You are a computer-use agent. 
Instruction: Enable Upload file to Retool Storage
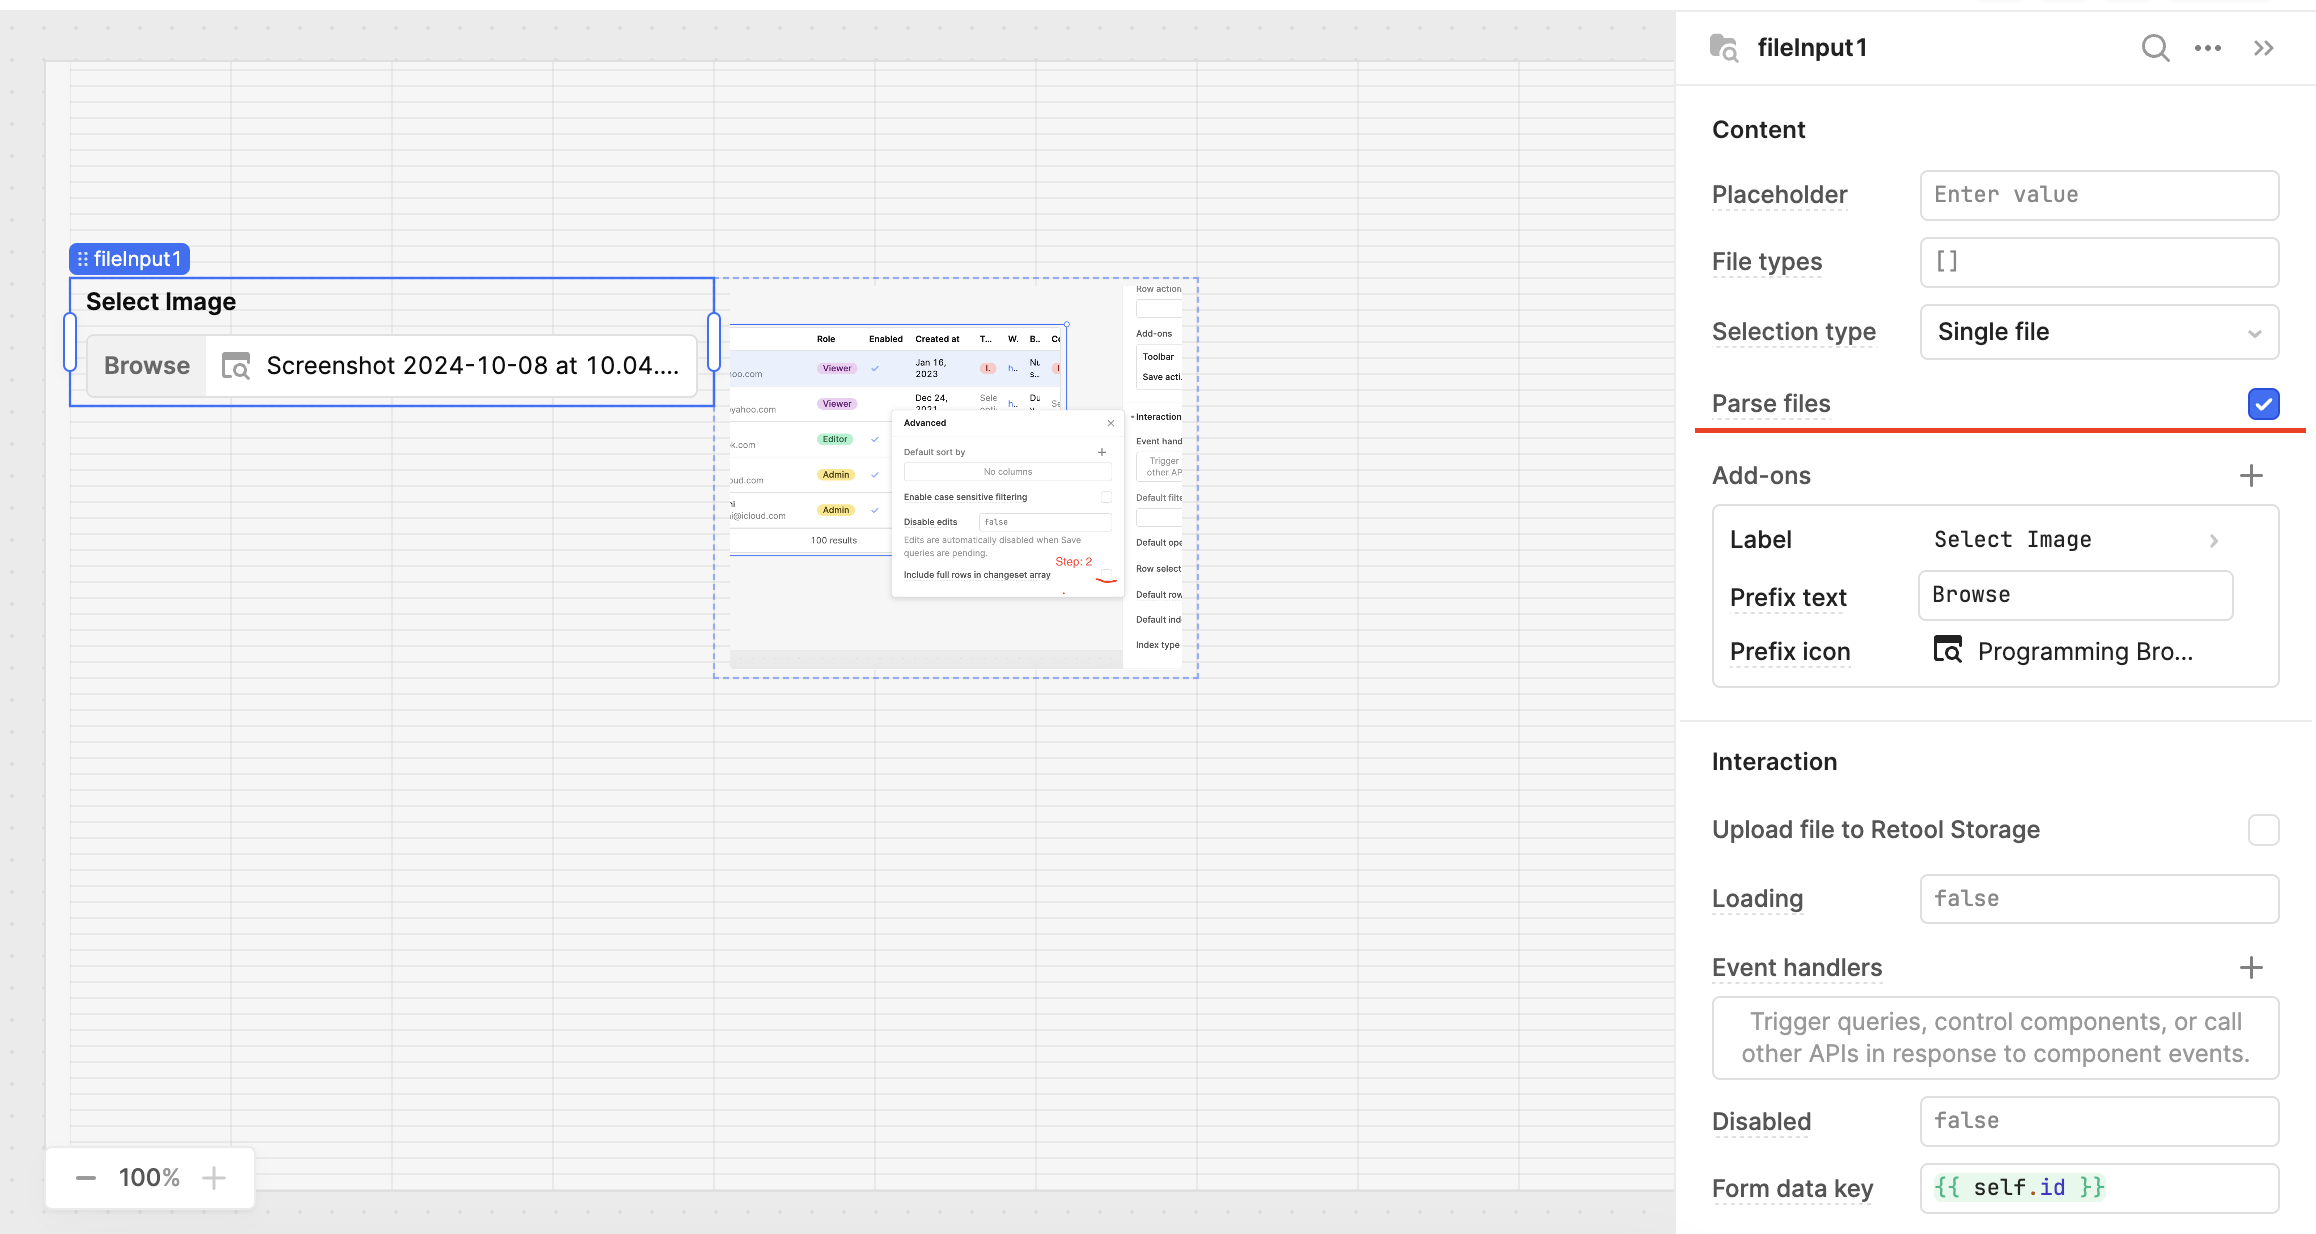coord(2264,830)
